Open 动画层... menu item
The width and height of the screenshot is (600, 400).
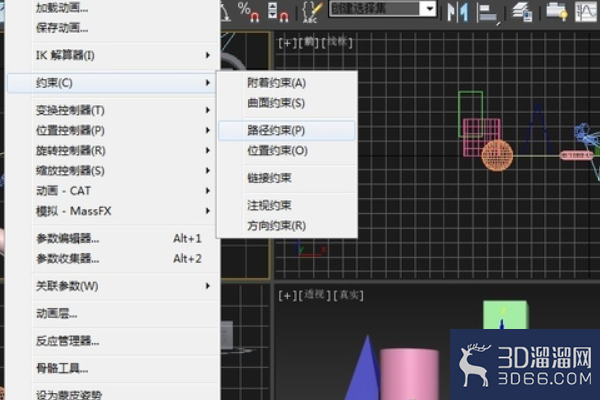tap(112, 314)
